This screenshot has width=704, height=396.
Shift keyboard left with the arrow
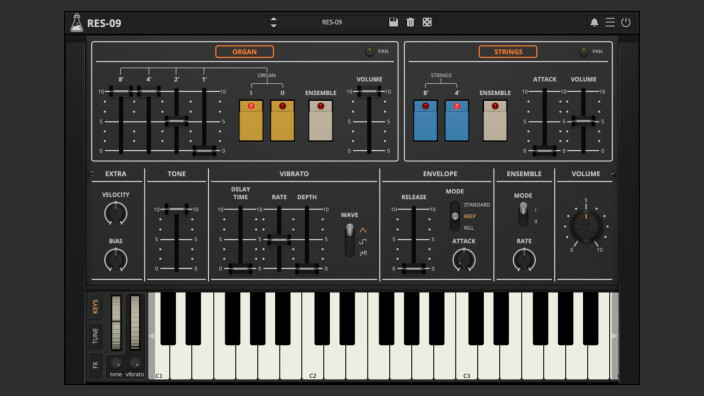pyautogui.click(x=151, y=336)
